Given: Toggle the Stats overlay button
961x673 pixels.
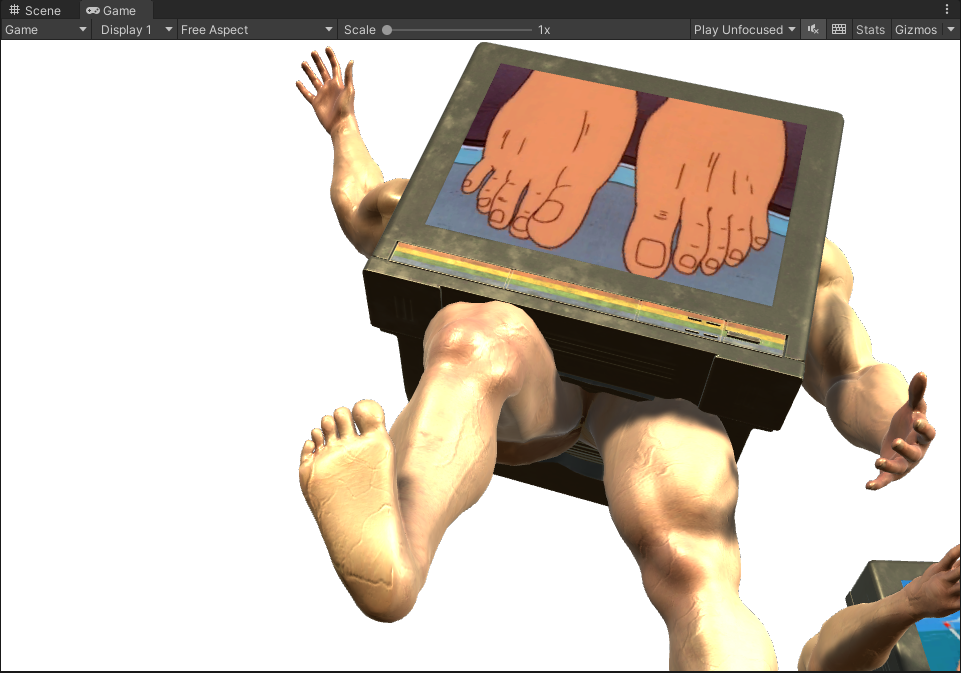Looking at the screenshot, I should point(870,30).
